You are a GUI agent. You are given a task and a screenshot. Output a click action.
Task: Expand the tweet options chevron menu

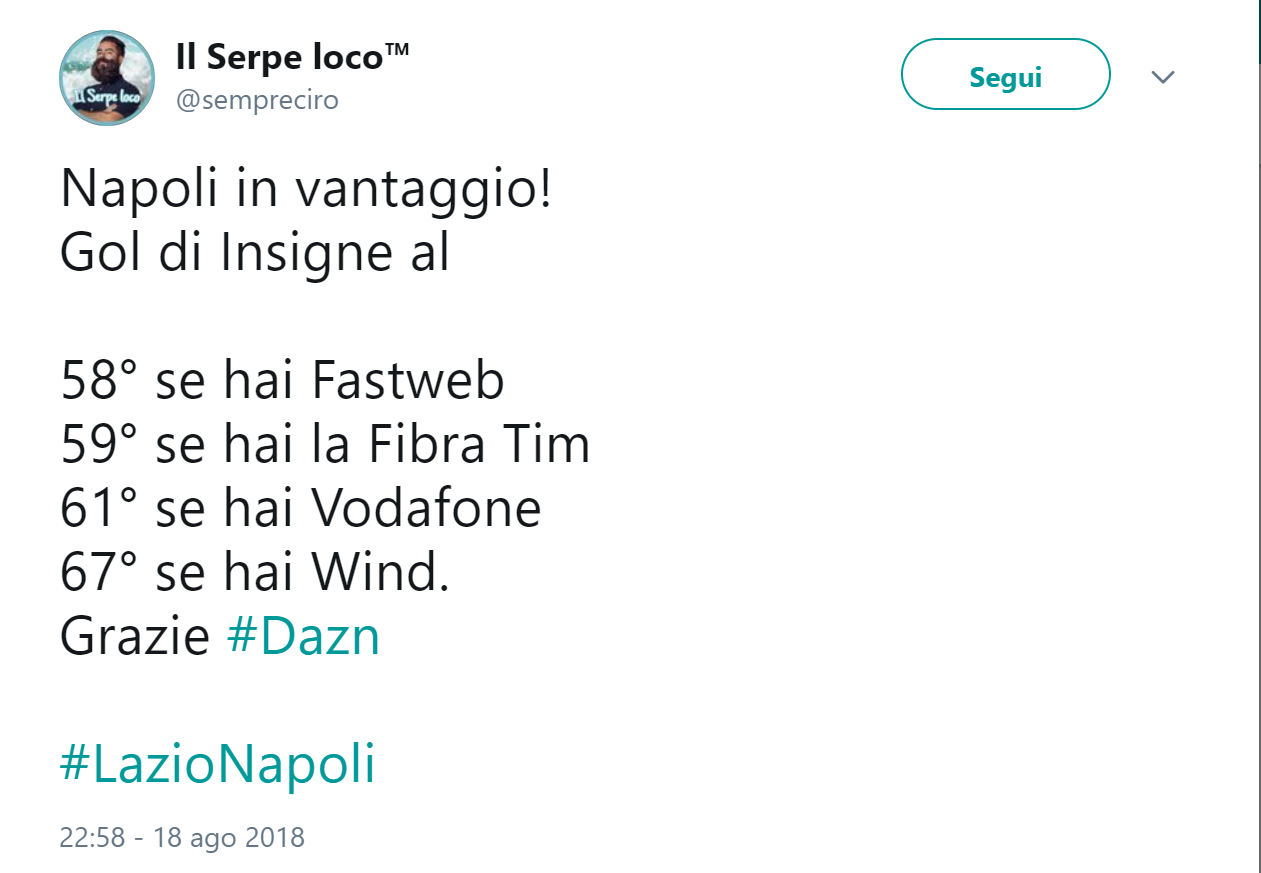pyautogui.click(x=1162, y=77)
